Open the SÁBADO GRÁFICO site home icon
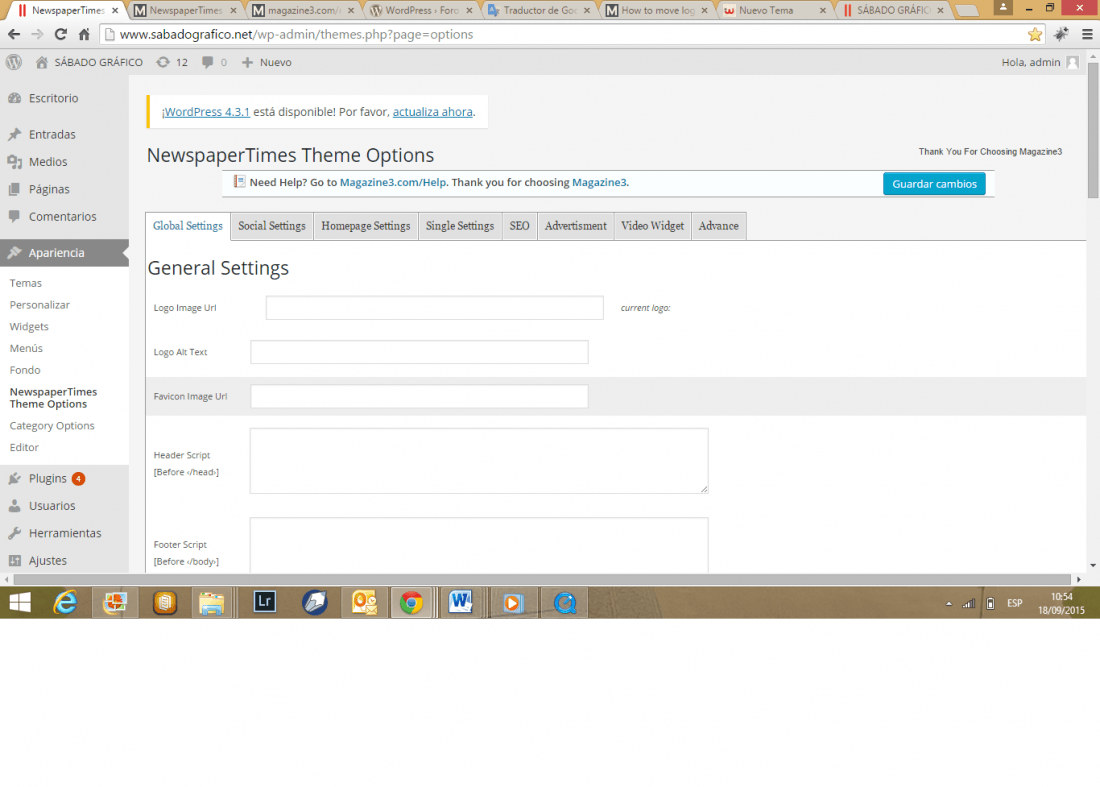 (x=41, y=62)
